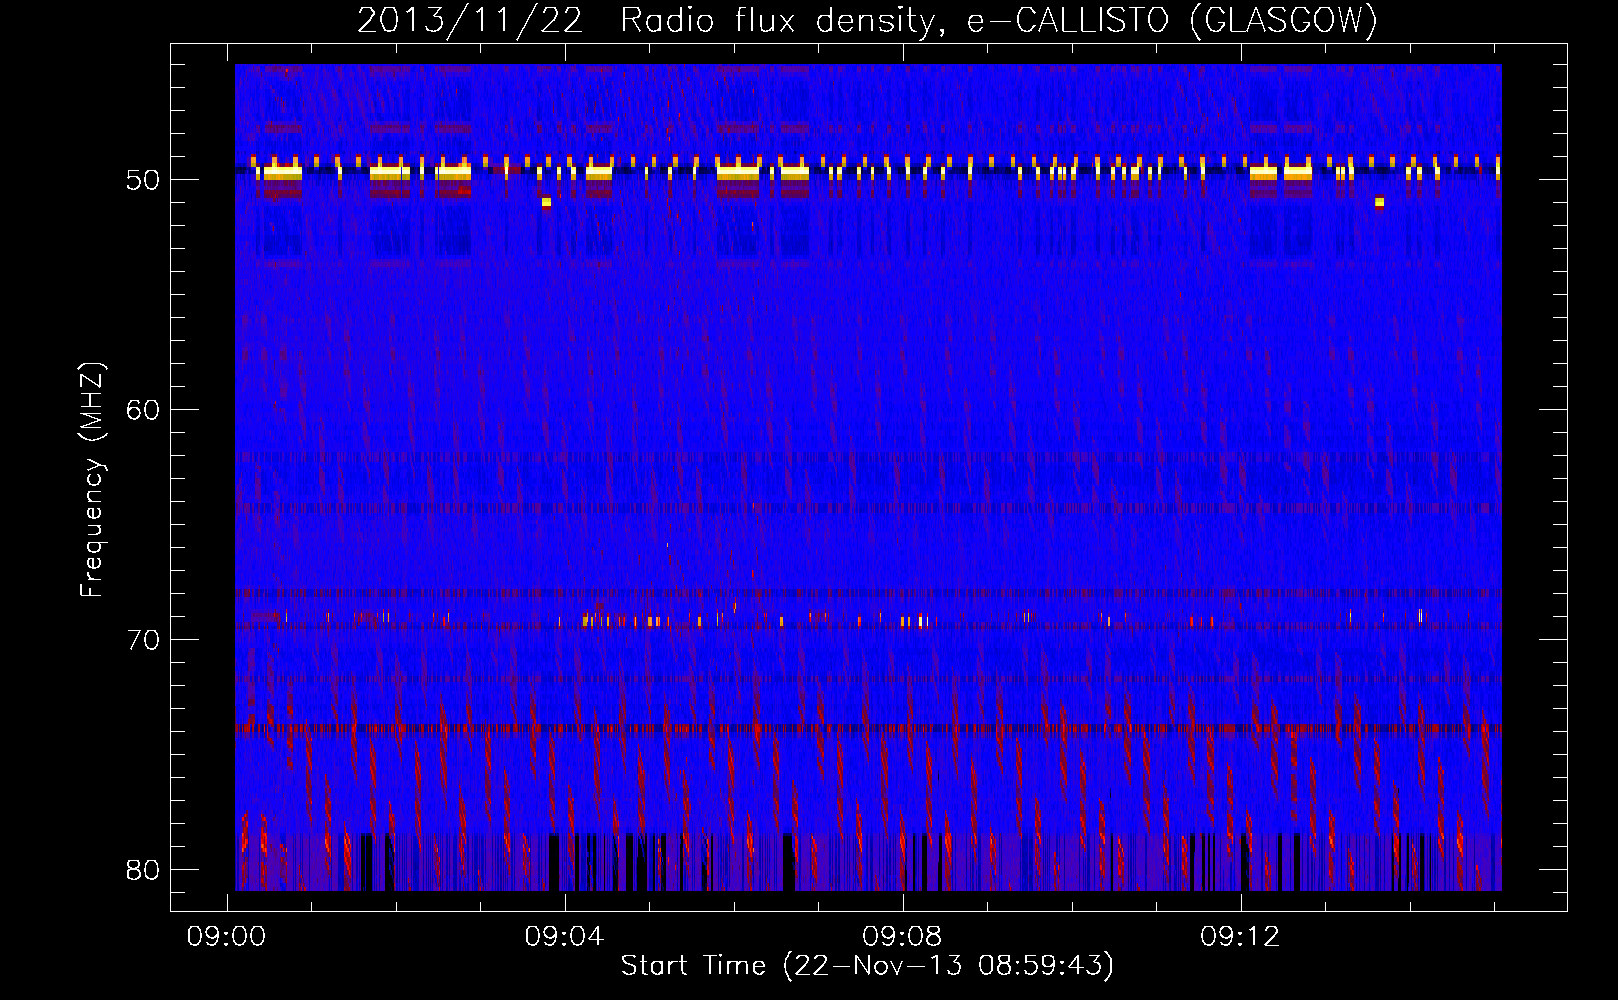Screen dimensions: 1618x1000
Task: Select the "Frequency (MHZ)" y-axis label
Action: click(92, 480)
